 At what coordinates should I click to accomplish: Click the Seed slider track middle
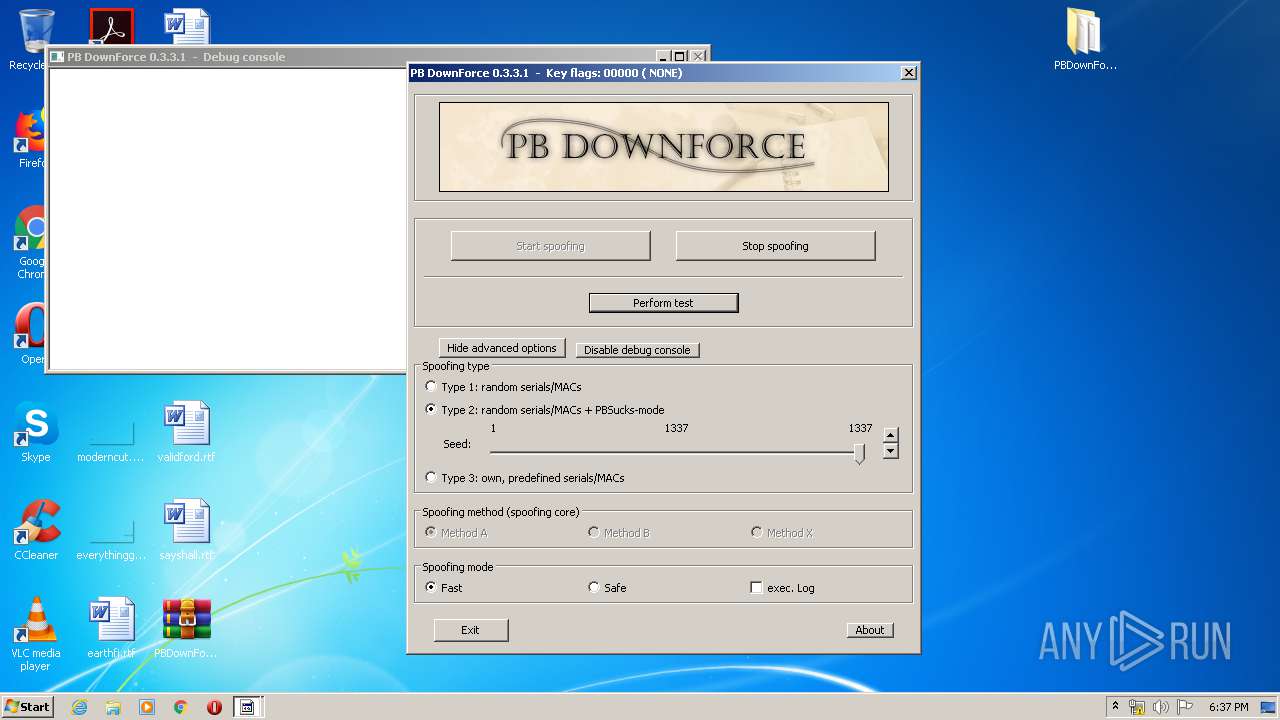coord(676,453)
